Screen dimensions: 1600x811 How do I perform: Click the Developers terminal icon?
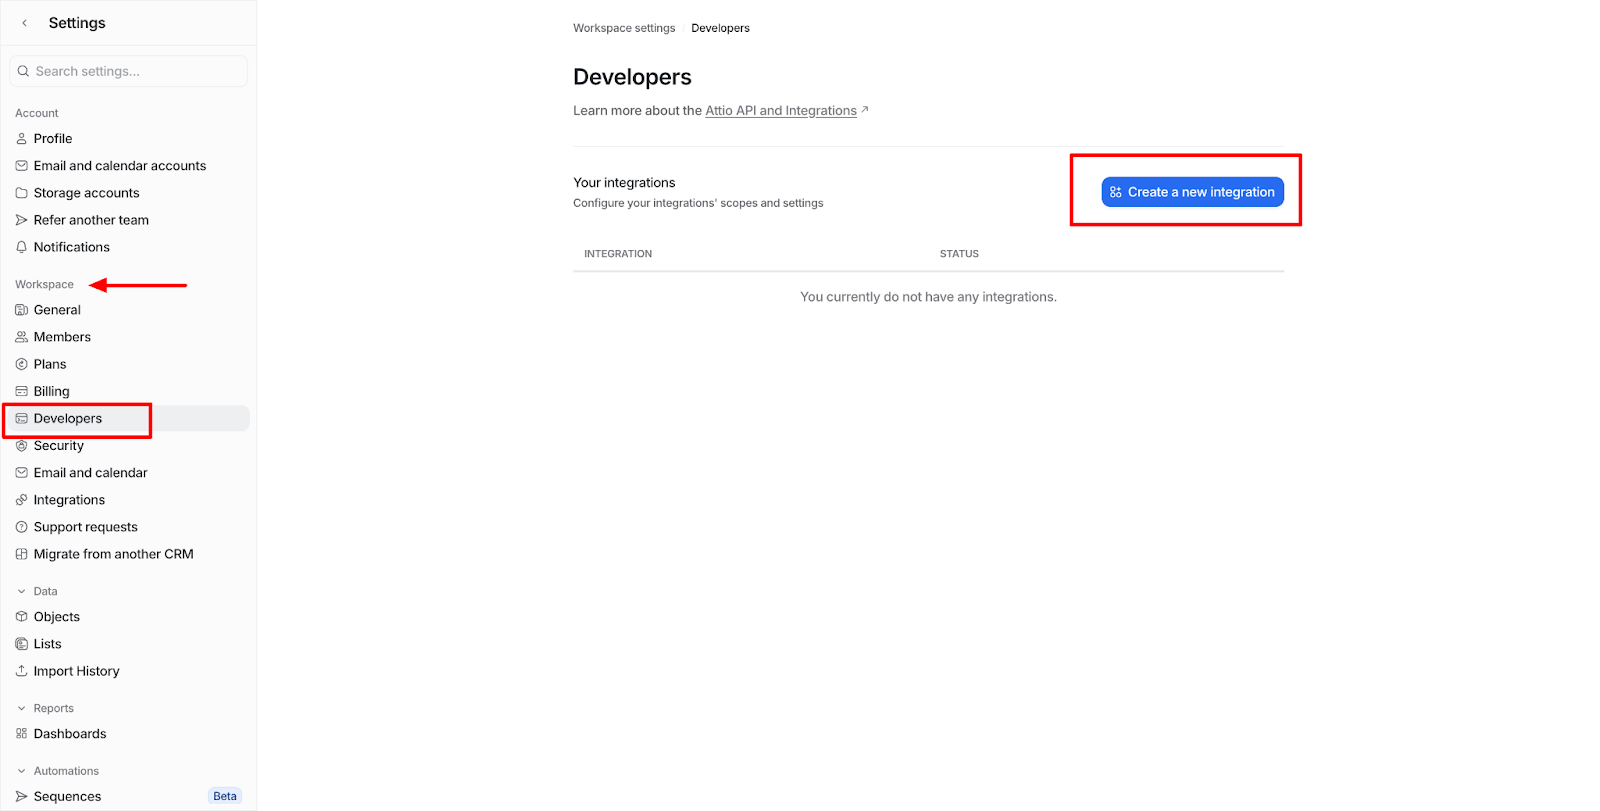21,418
